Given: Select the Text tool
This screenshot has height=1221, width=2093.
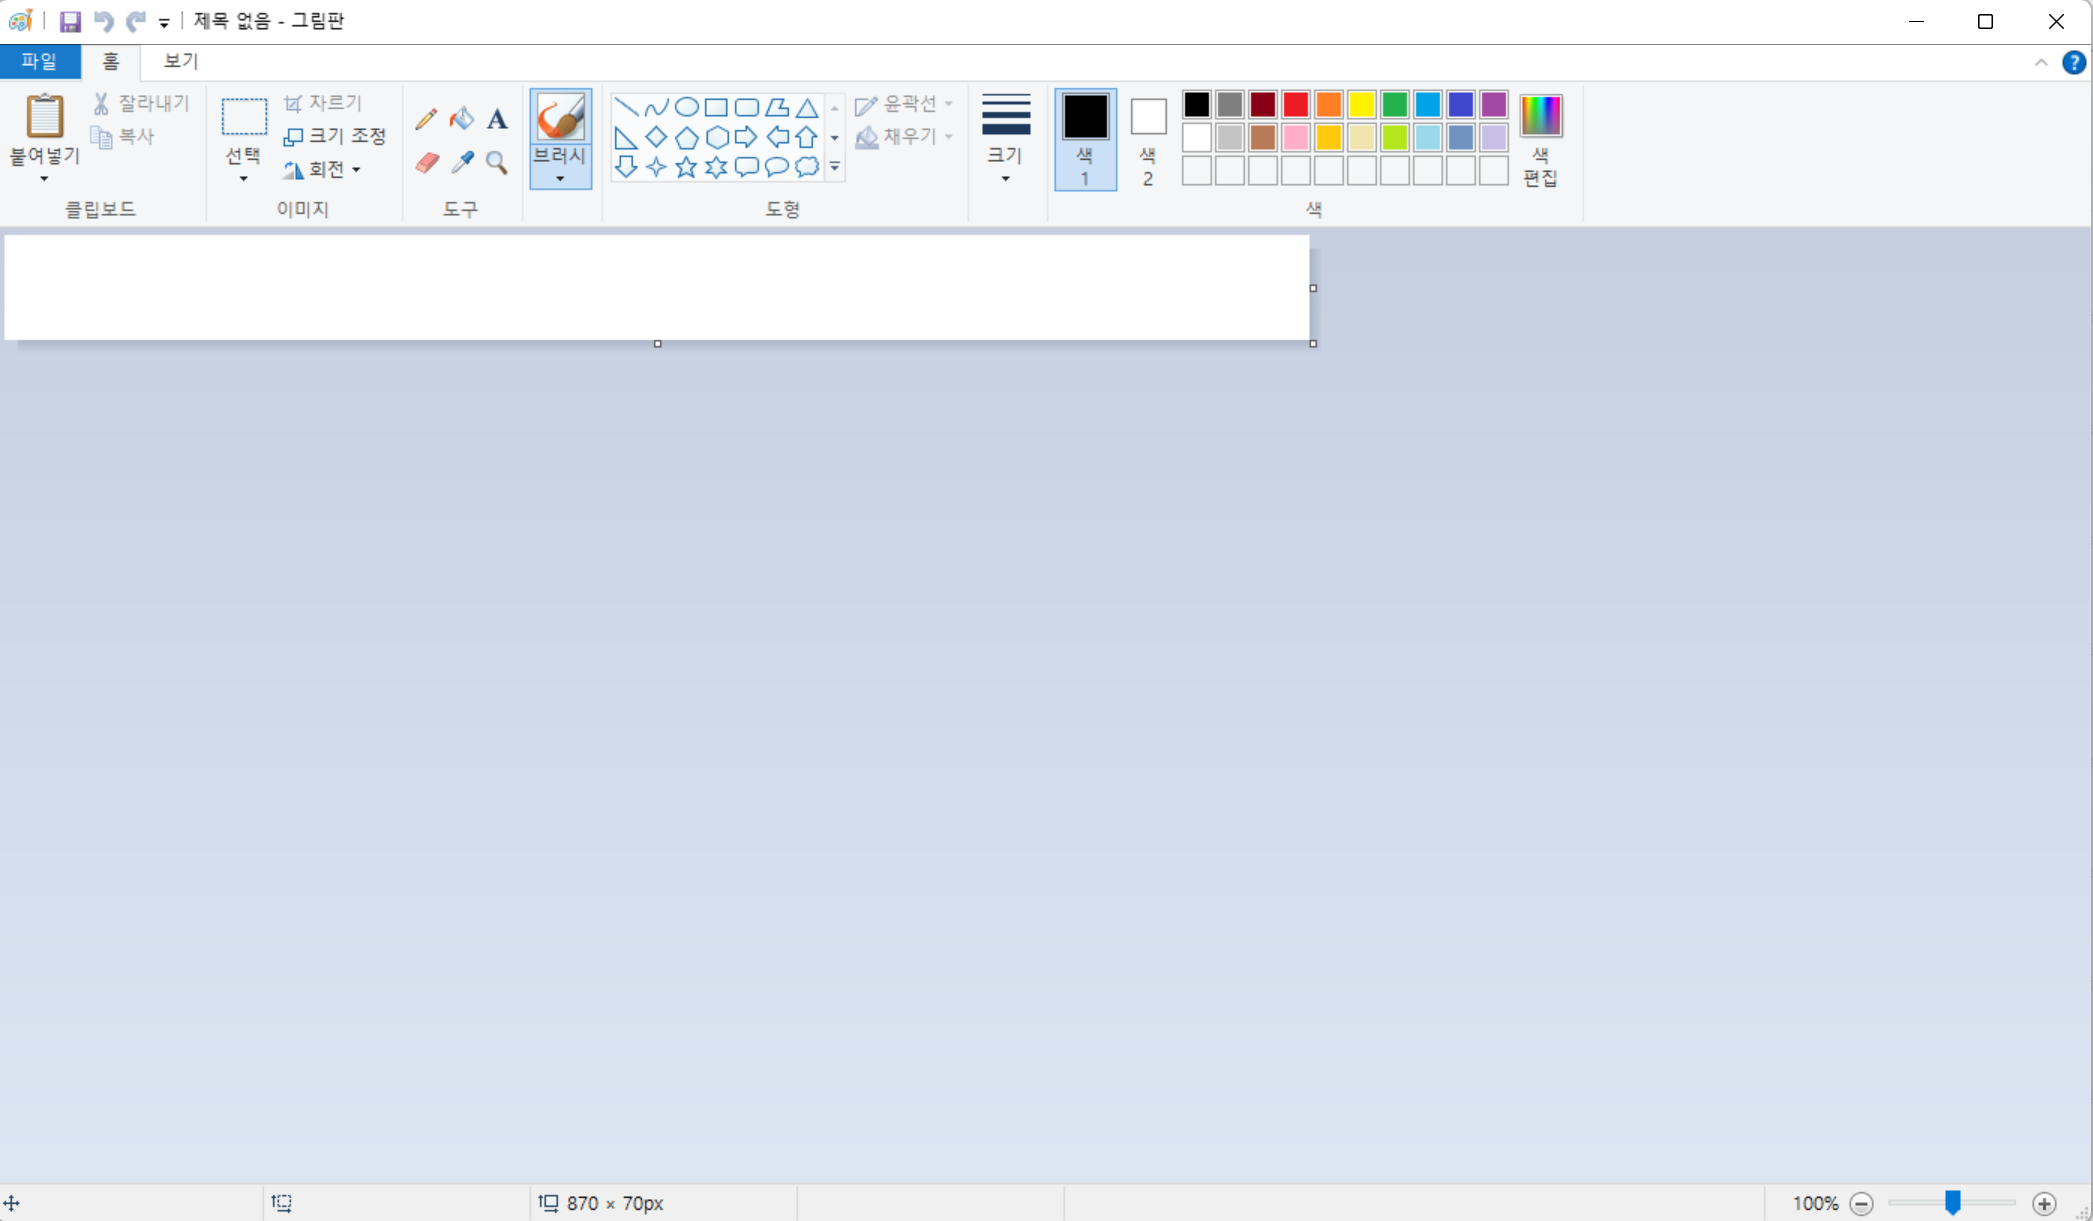Looking at the screenshot, I should [x=497, y=119].
